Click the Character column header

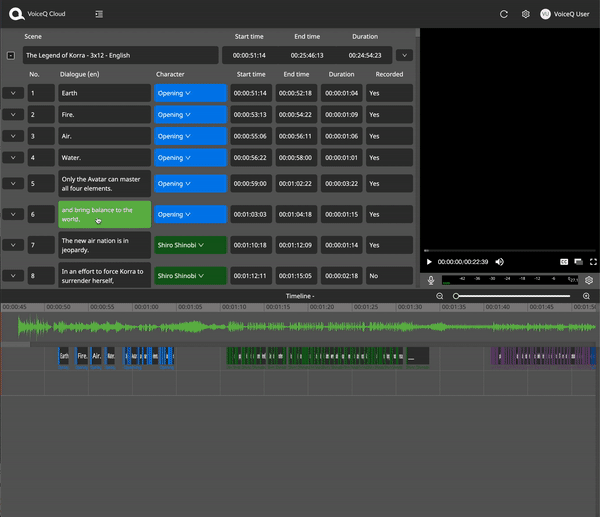point(170,74)
